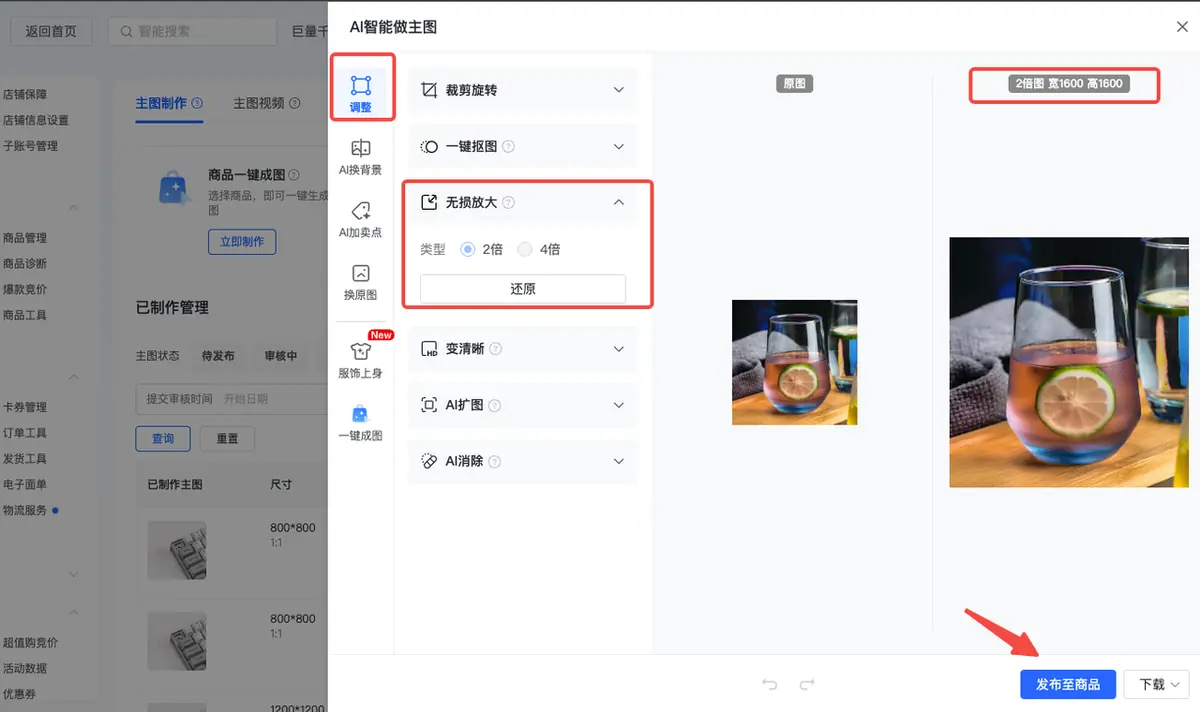The width and height of the screenshot is (1200, 712).
Task: Click the enlarged 2倍图 preview image
Action: (1069, 362)
